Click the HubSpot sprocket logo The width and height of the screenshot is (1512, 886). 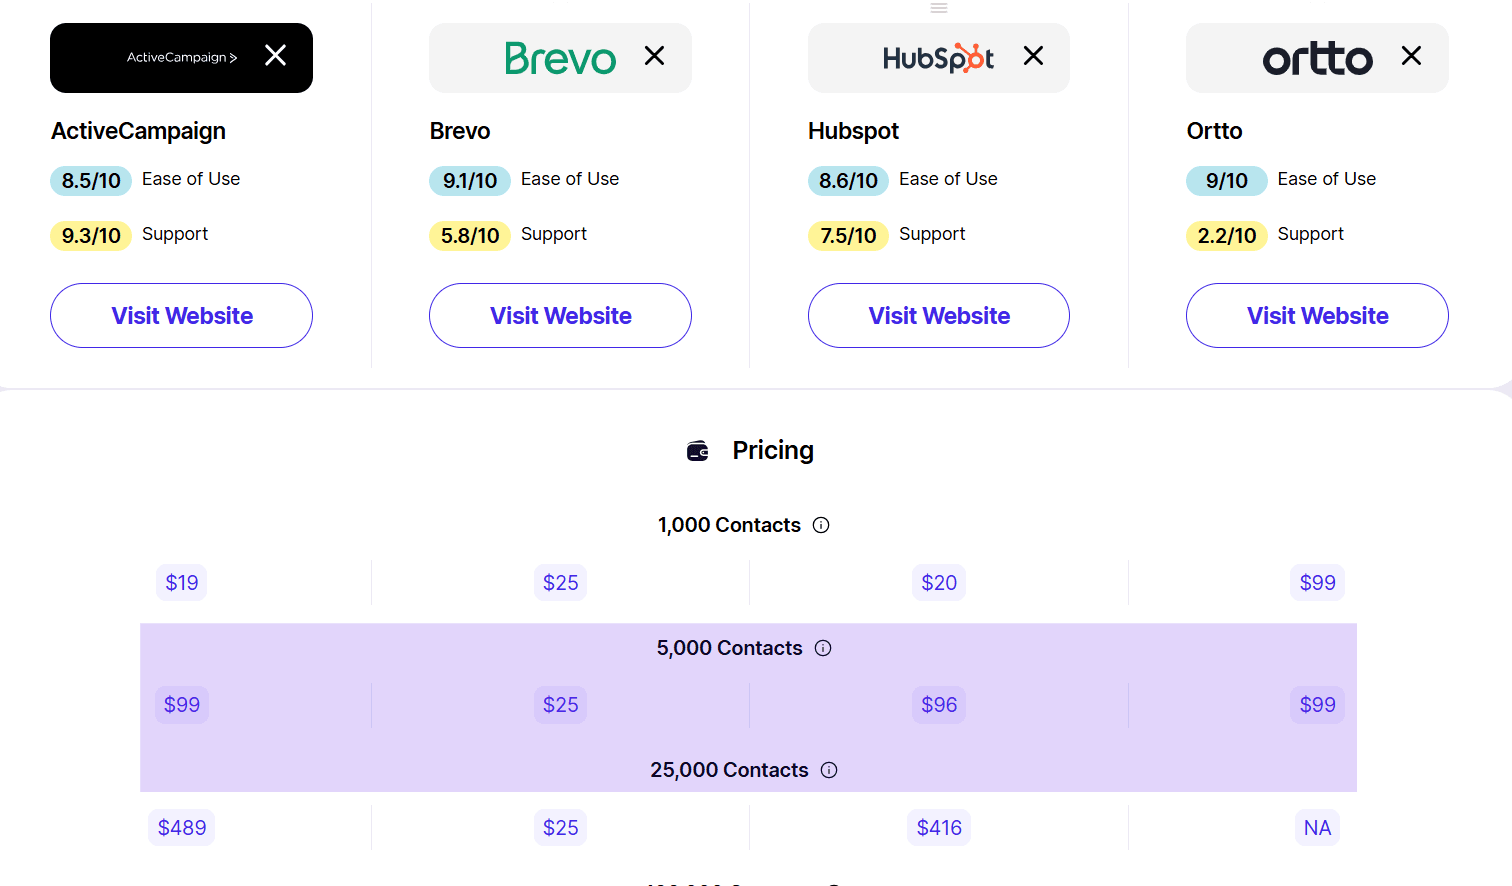tap(938, 58)
